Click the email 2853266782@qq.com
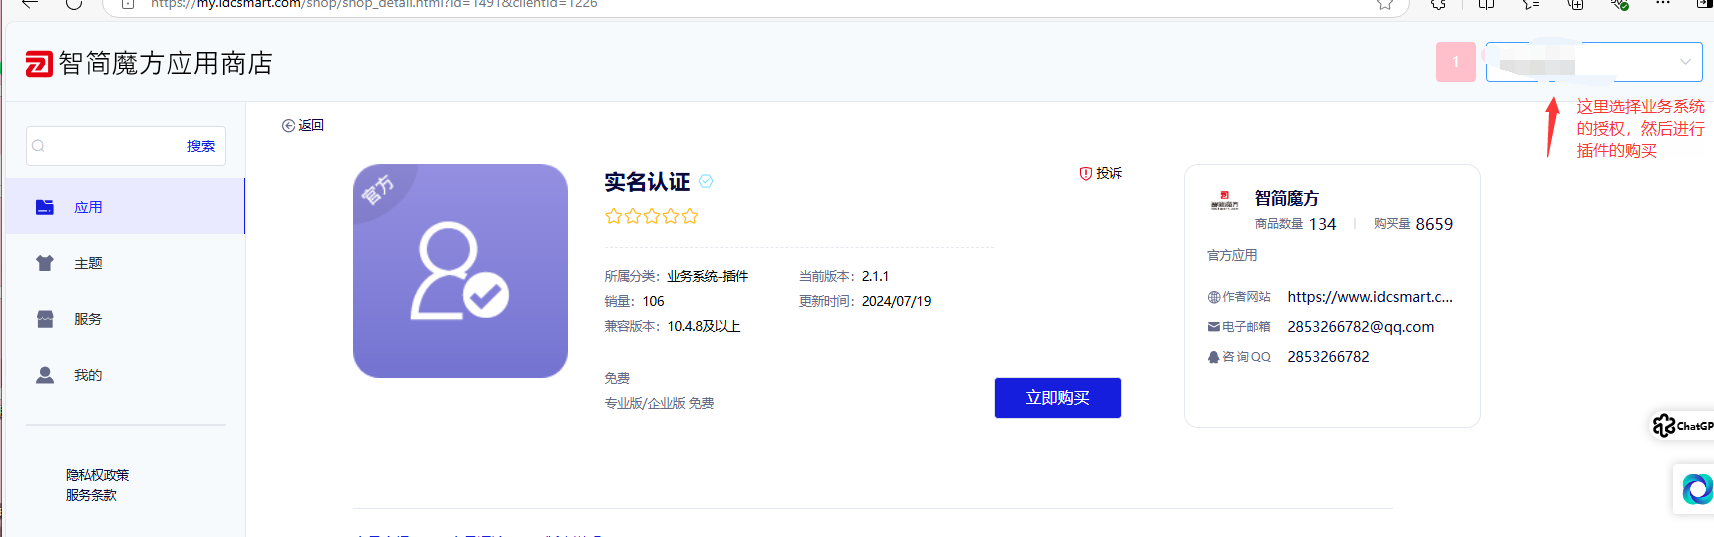Screen dimensions: 1714x537 [x=1360, y=327]
